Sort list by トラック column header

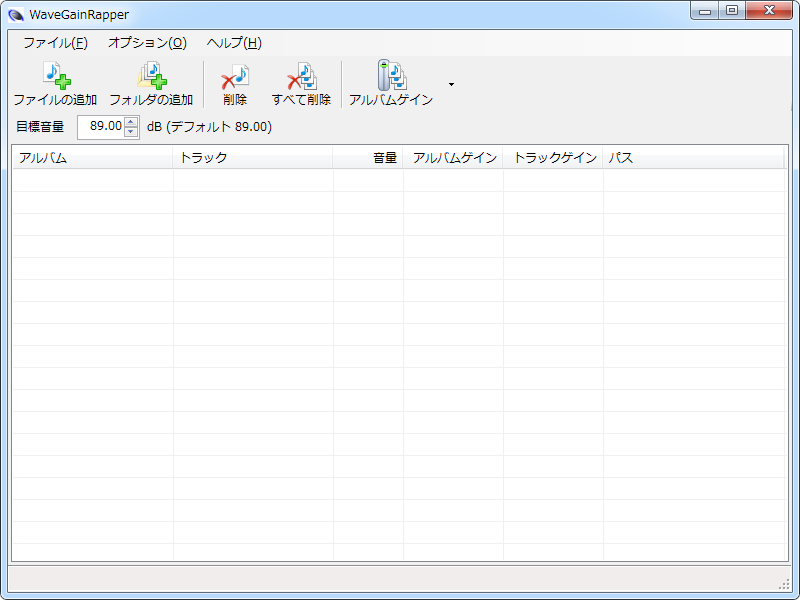(252, 158)
